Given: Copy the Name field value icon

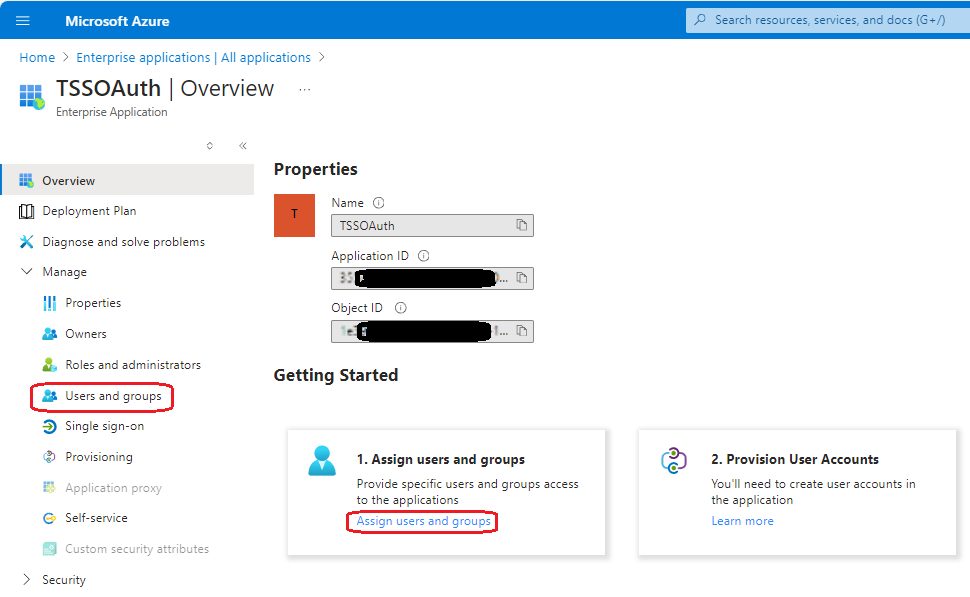Looking at the screenshot, I should coord(521,225).
